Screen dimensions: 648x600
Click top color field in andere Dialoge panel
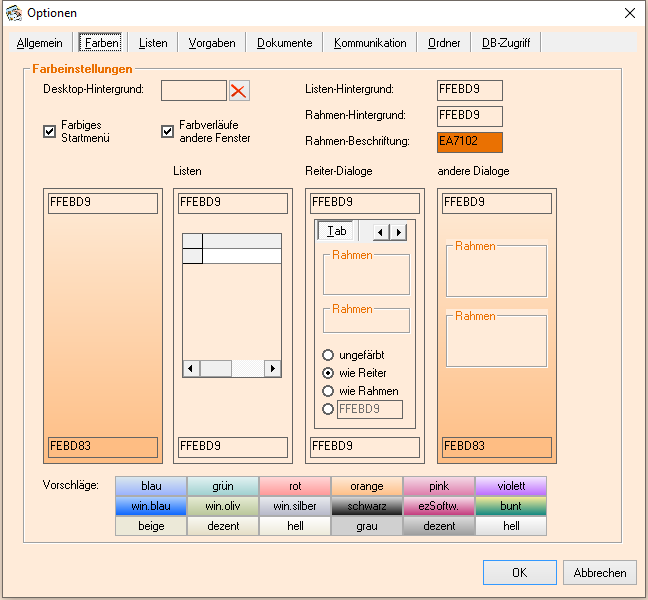(x=497, y=203)
